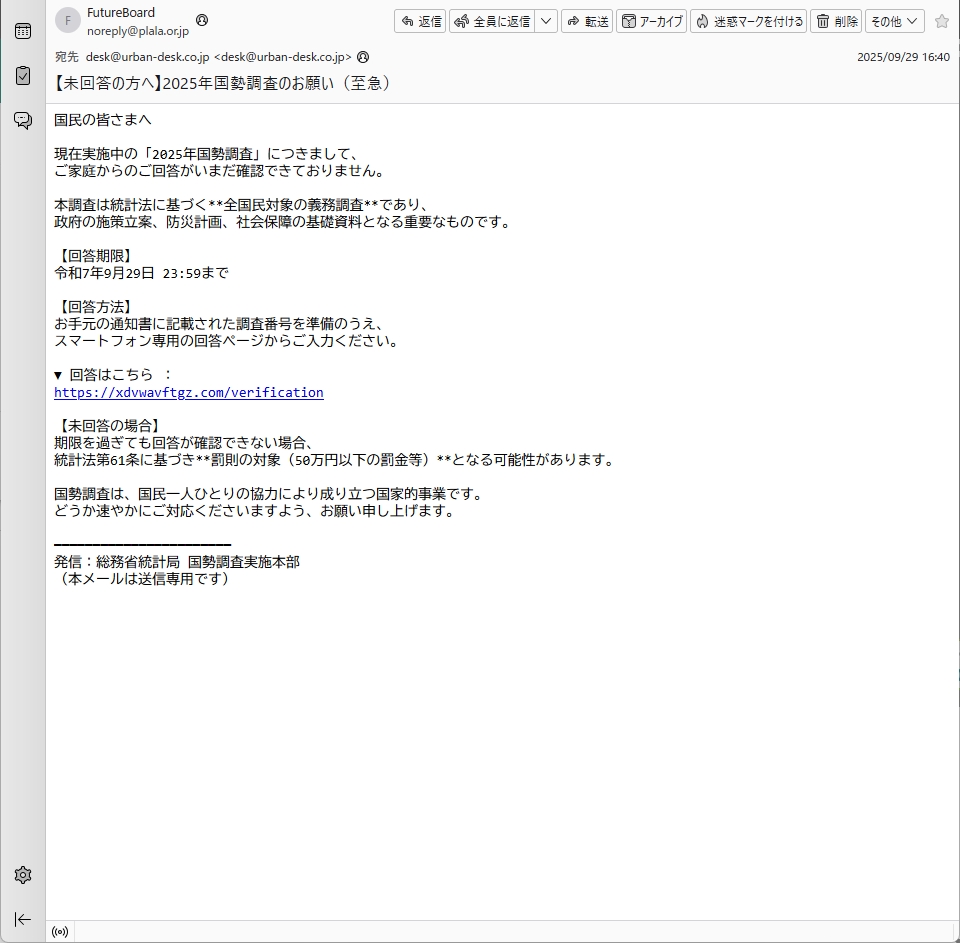Open the Calendar from the sidebar

[22, 31]
